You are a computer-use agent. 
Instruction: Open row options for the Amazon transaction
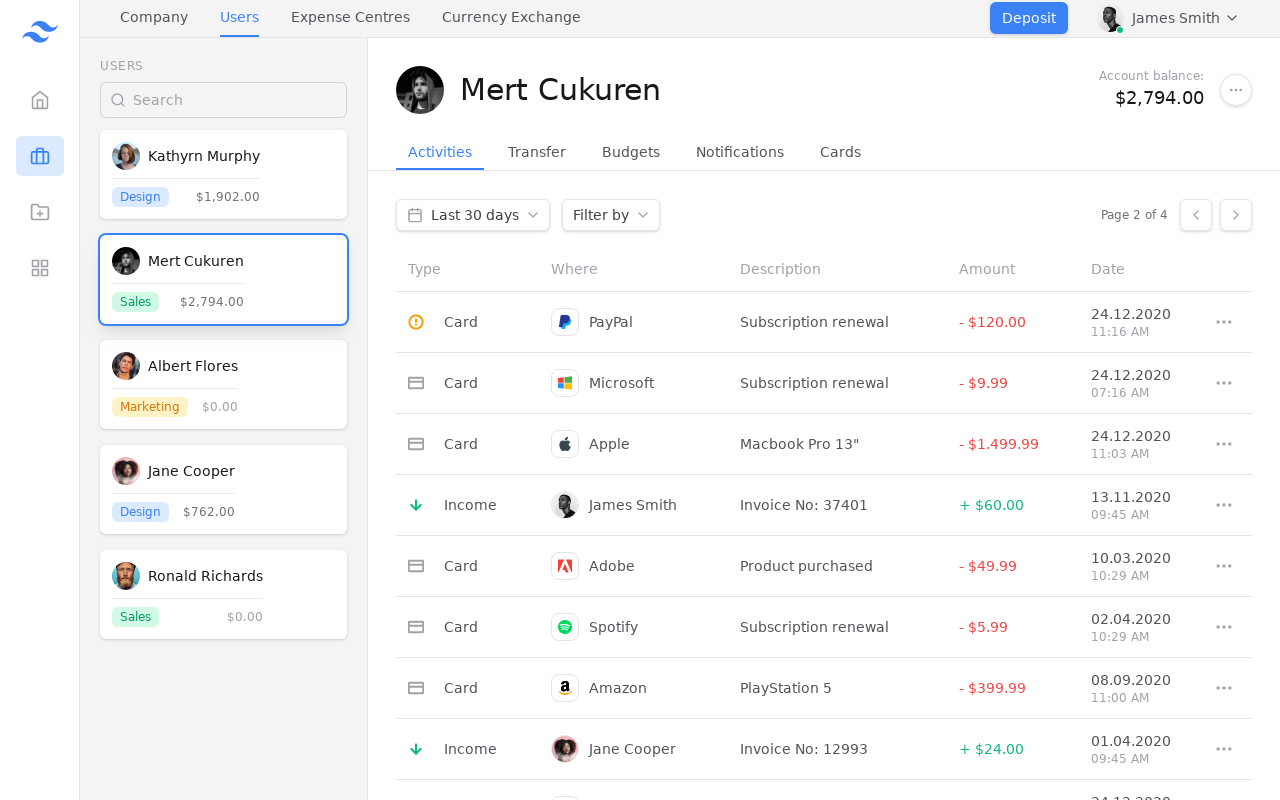pyautogui.click(x=1224, y=688)
